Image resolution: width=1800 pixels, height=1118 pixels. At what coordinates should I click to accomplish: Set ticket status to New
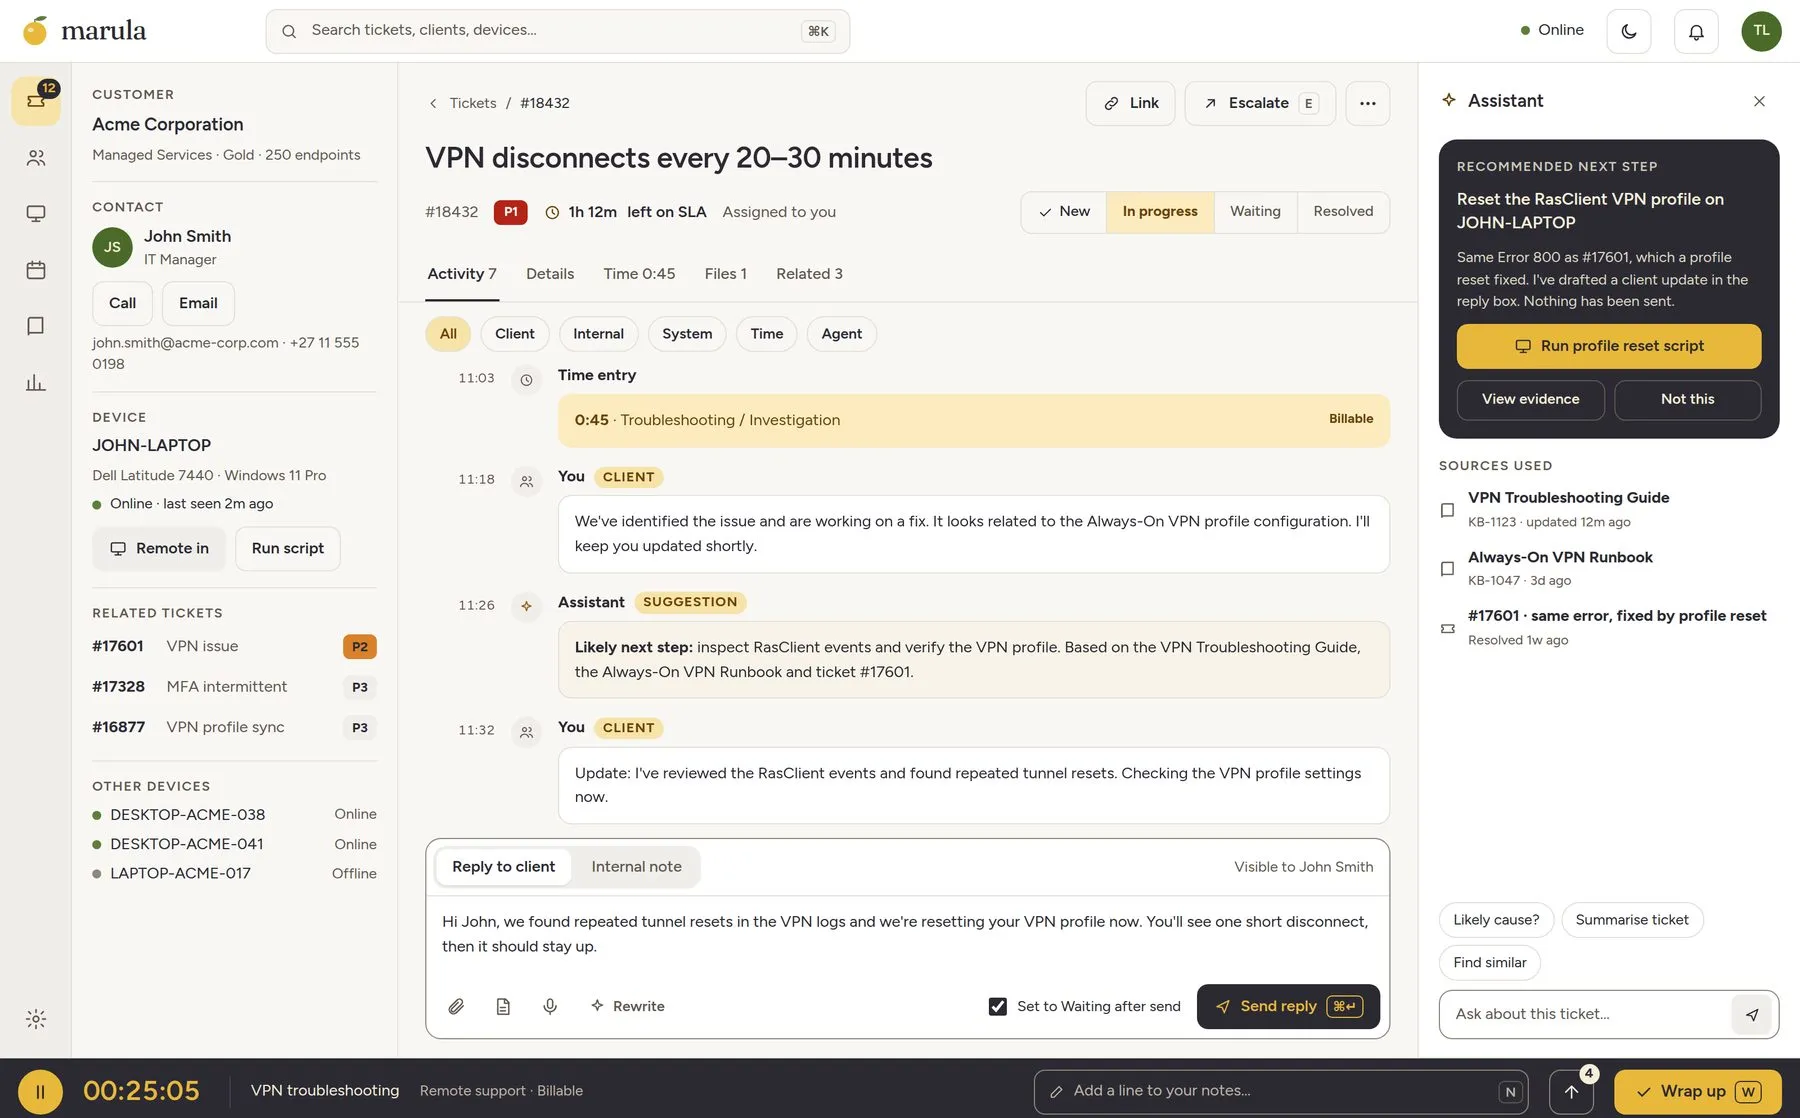(x=1064, y=212)
